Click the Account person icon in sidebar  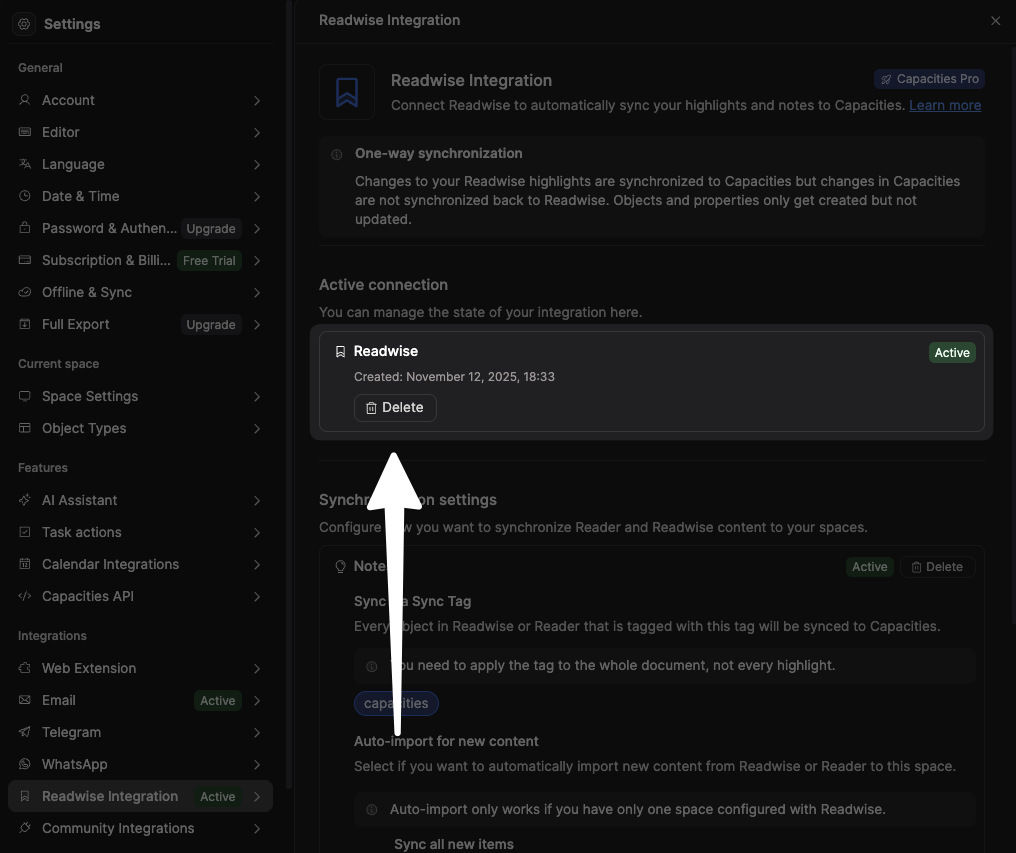(x=25, y=100)
